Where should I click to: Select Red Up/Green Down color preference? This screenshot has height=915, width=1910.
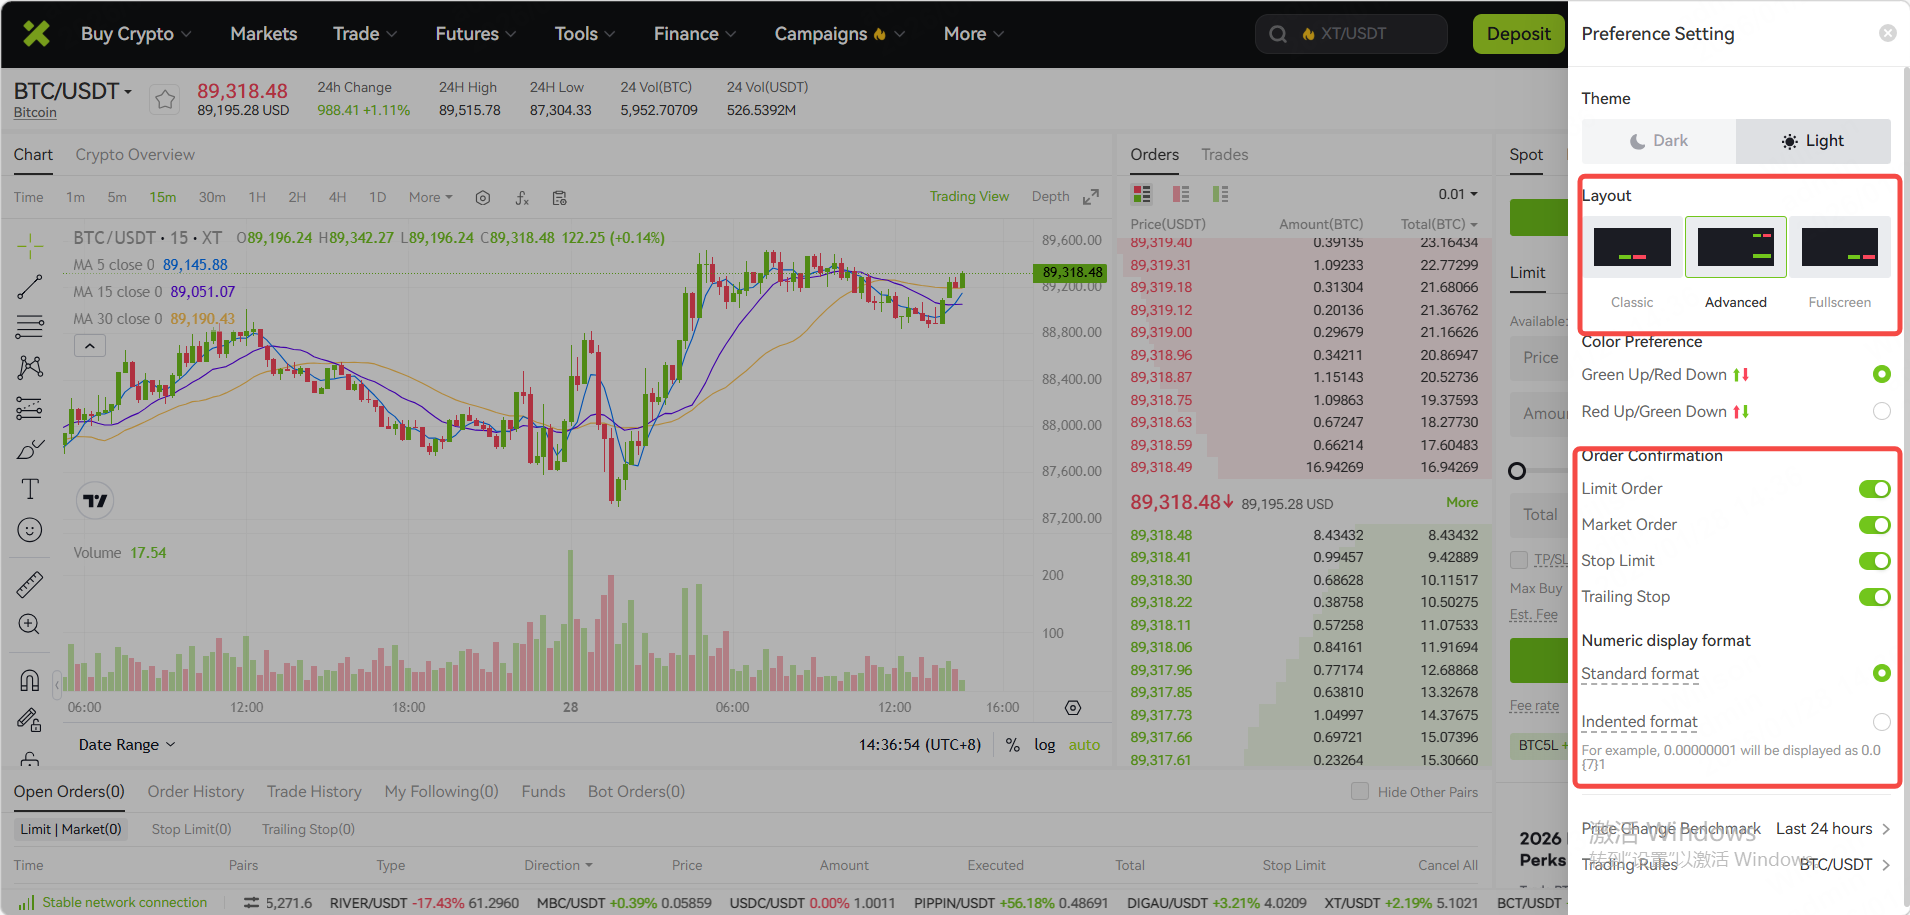[1881, 411]
